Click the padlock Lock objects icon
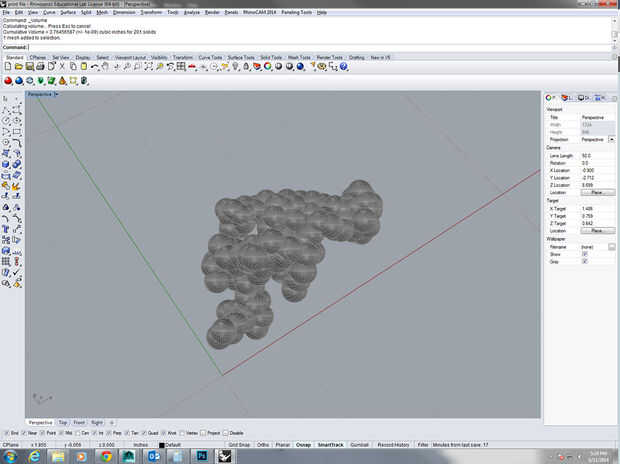 point(246,66)
